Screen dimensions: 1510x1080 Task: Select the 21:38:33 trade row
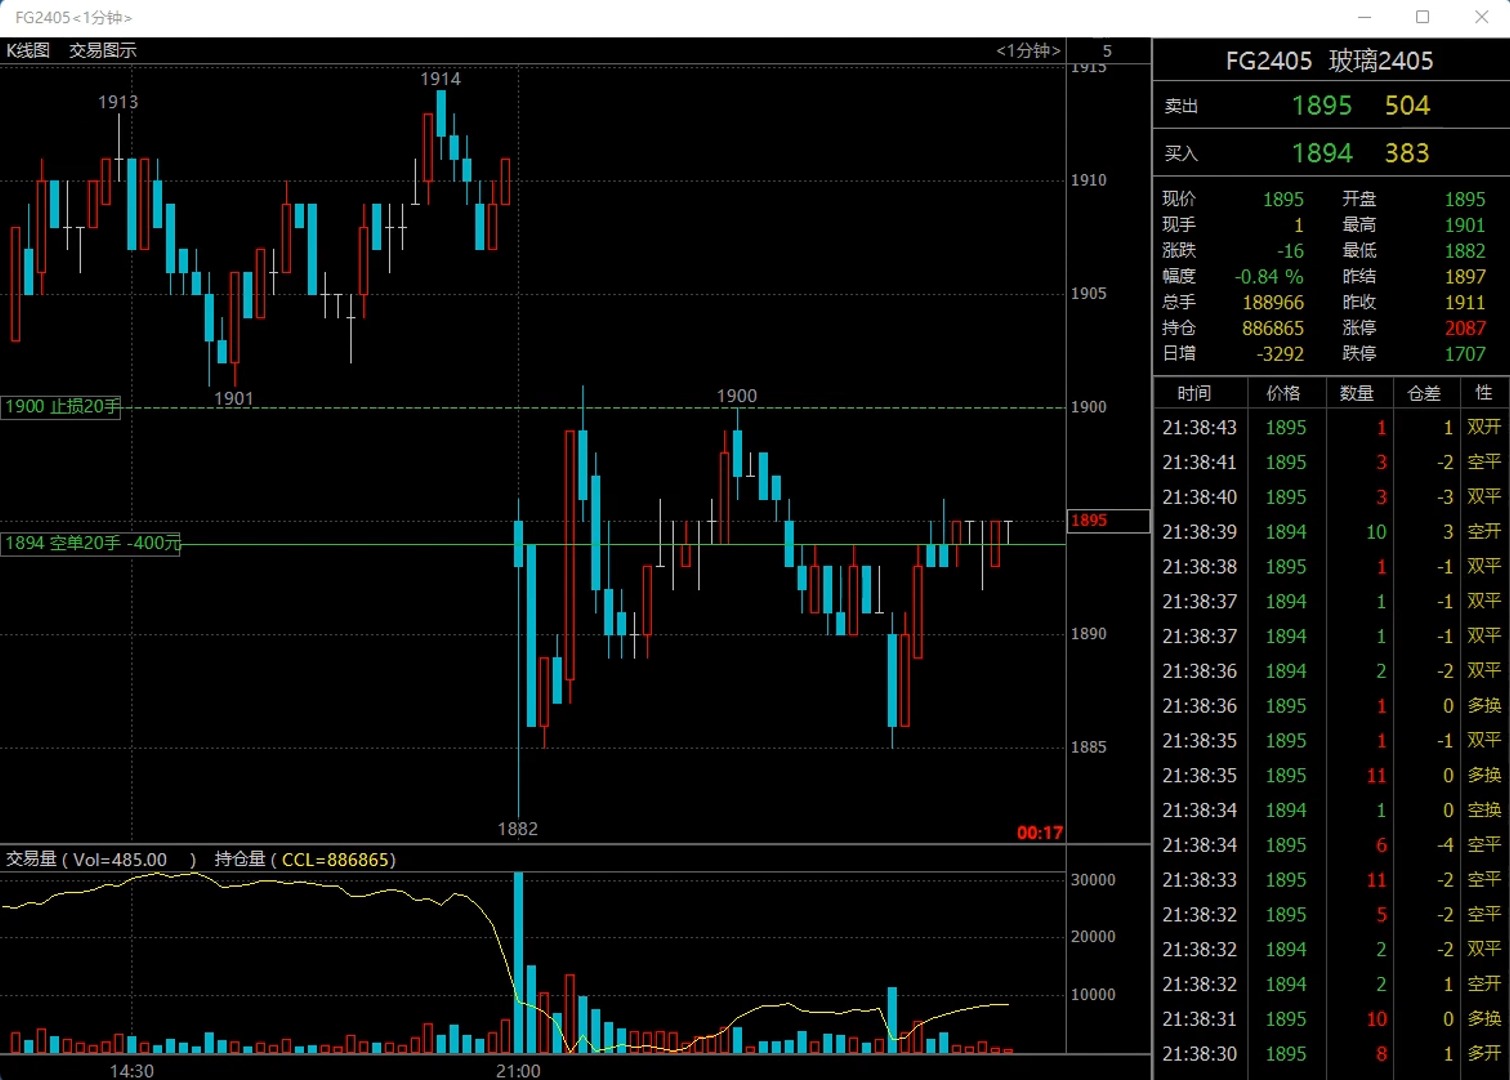pos(1331,880)
